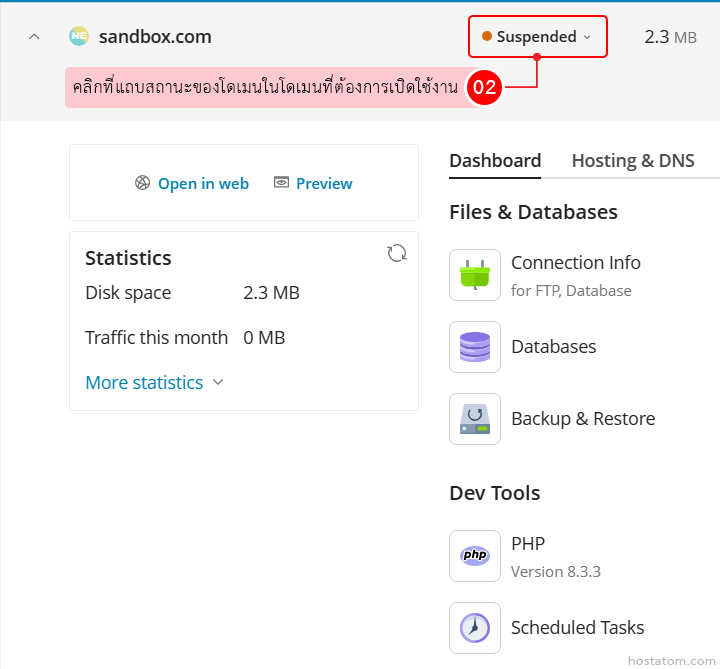Click the Backup & Restore drive icon
Screen dimensions: 720x669
coord(475,419)
